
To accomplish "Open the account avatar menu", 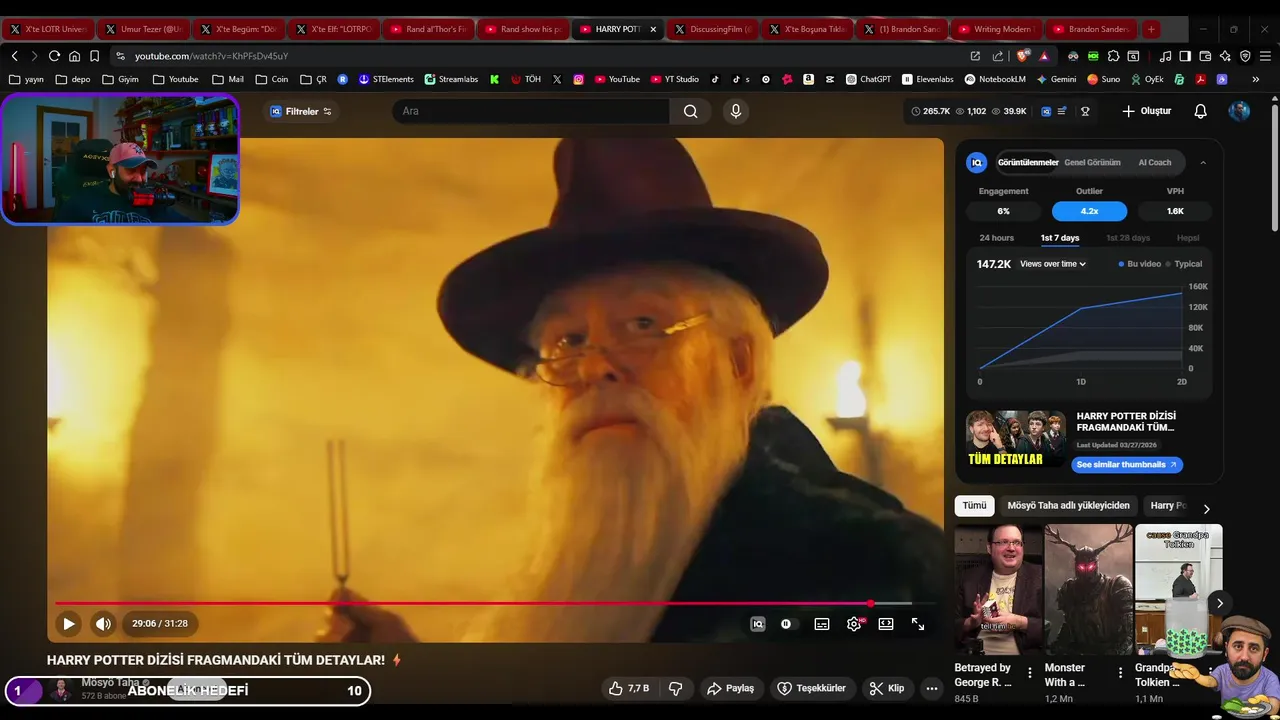I will point(1239,111).
